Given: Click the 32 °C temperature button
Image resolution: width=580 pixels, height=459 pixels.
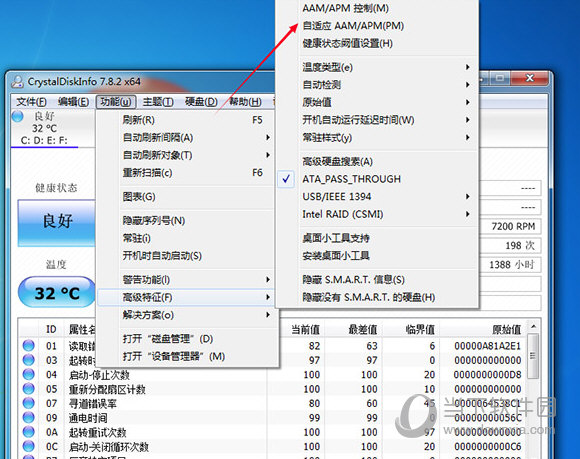Looking at the screenshot, I should 57,292.
